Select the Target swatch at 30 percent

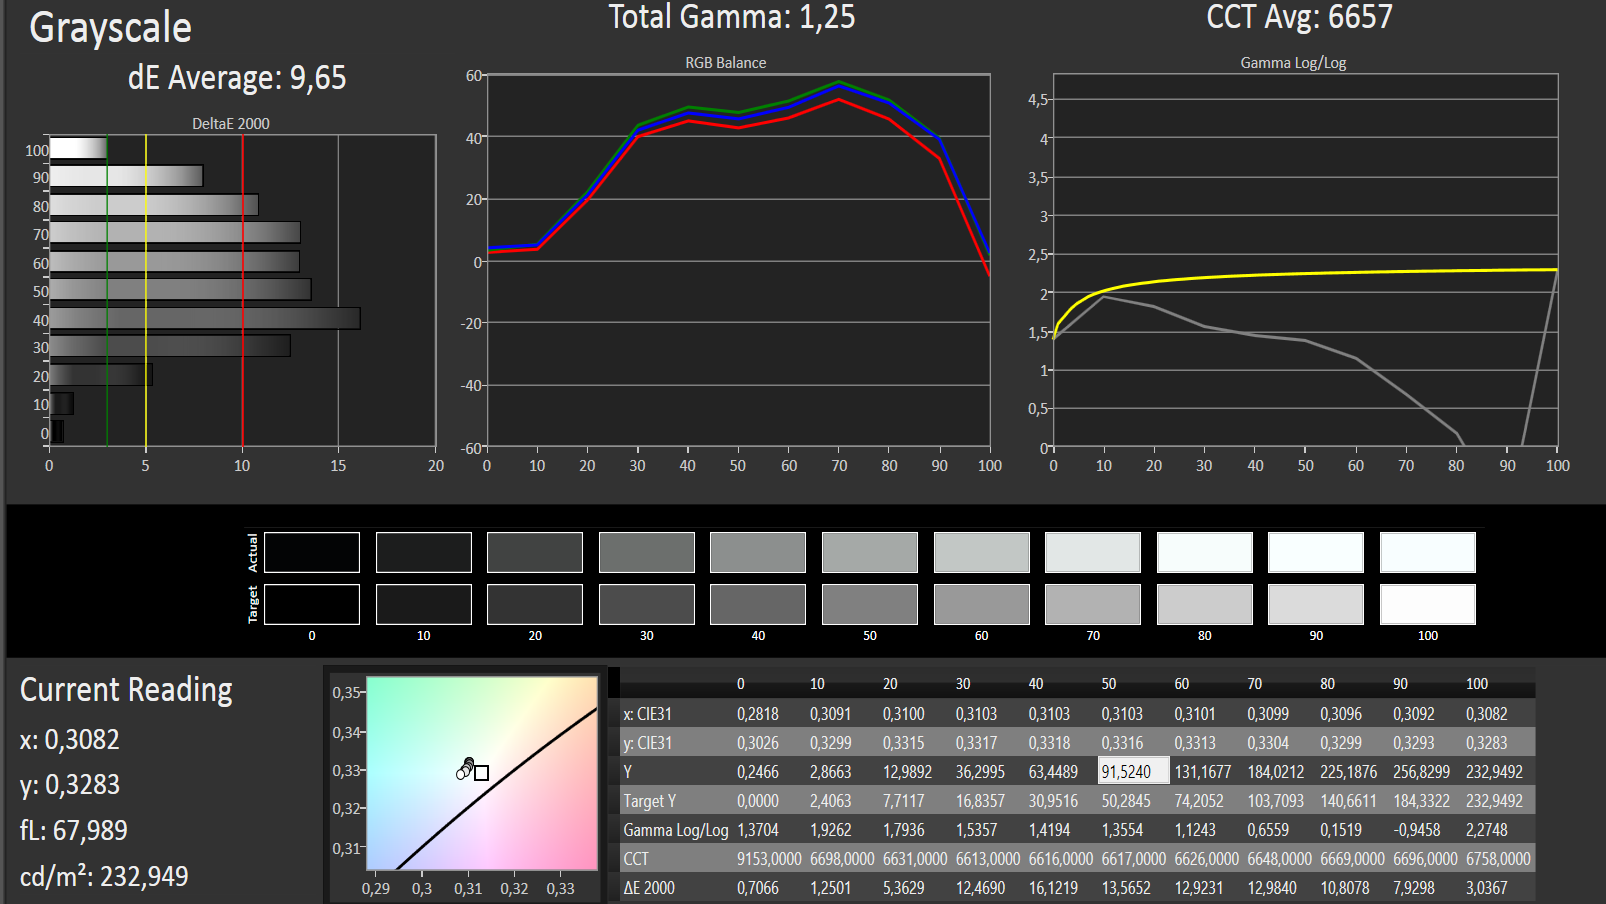click(647, 604)
